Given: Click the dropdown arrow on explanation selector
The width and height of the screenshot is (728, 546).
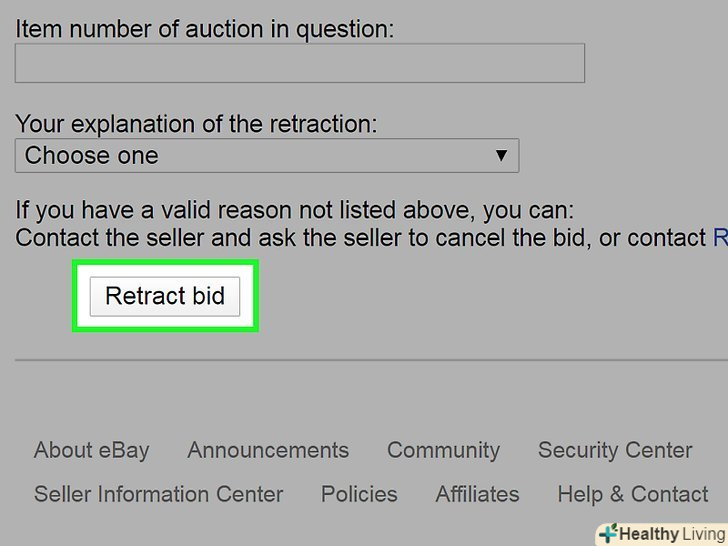Looking at the screenshot, I should pos(502,156).
